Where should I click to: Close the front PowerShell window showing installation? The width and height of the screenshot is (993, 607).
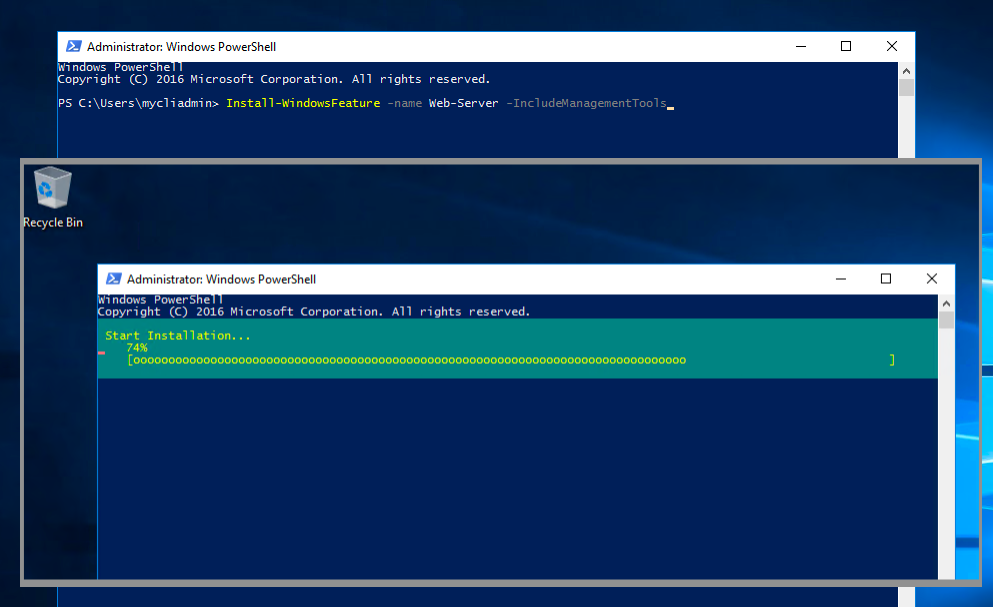point(932,279)
